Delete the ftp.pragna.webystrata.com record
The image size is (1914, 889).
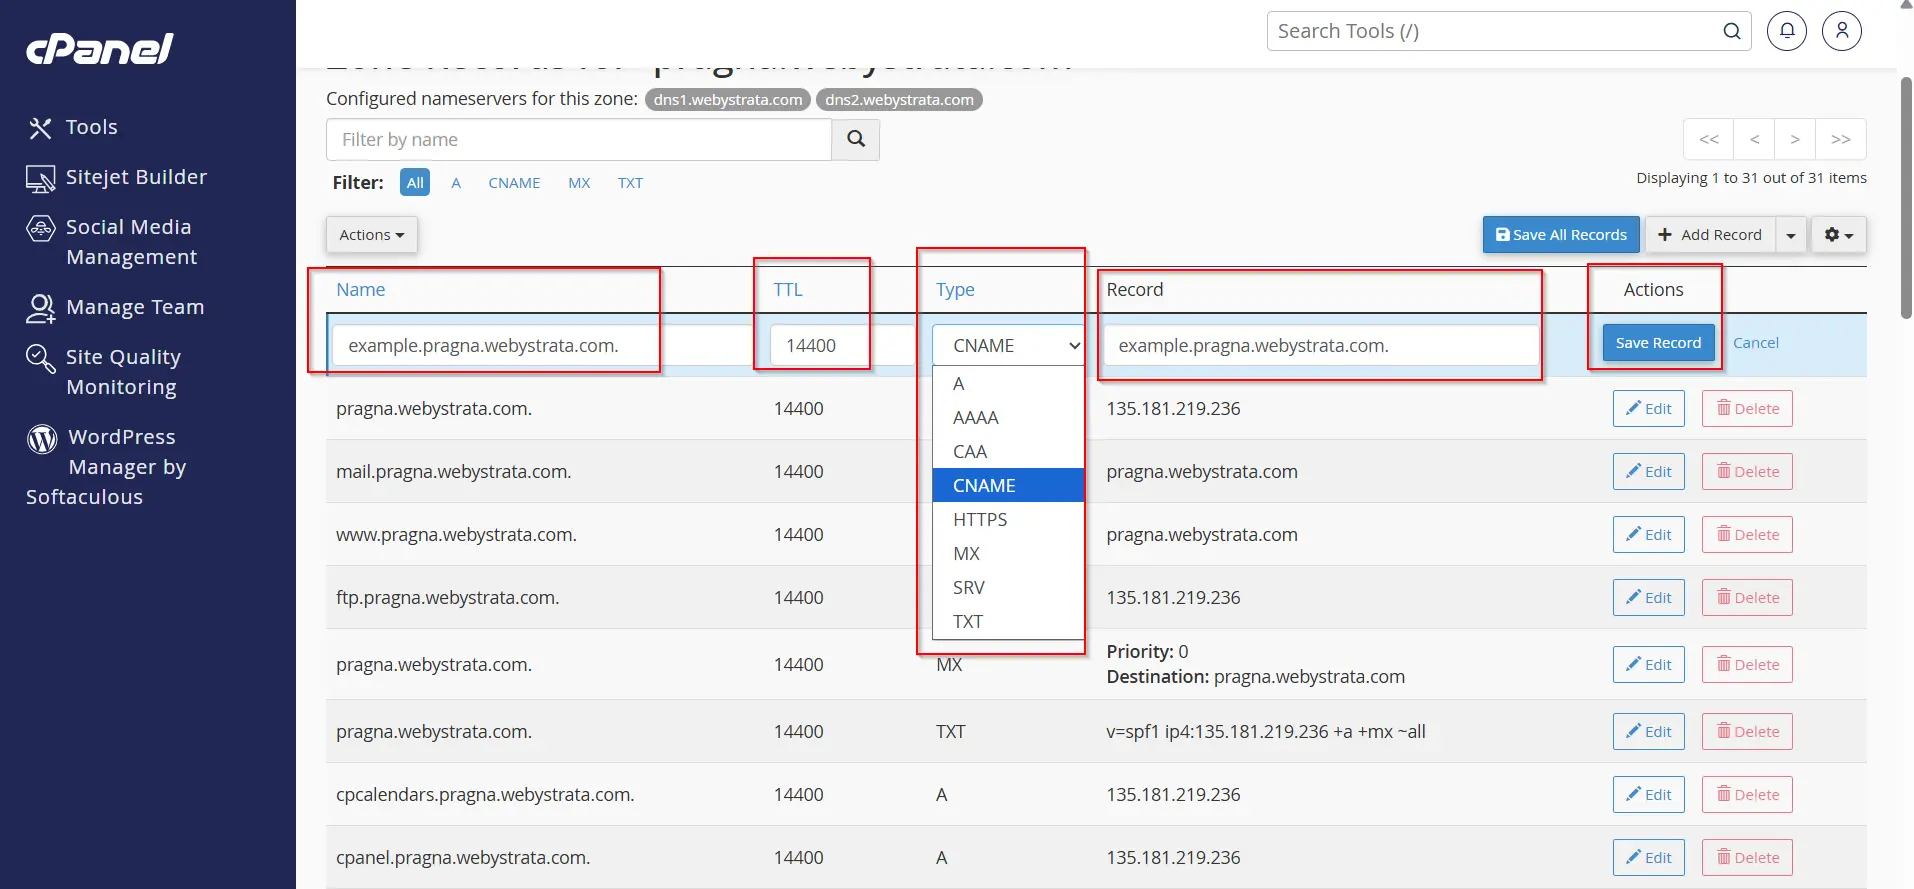[1747, 598]
